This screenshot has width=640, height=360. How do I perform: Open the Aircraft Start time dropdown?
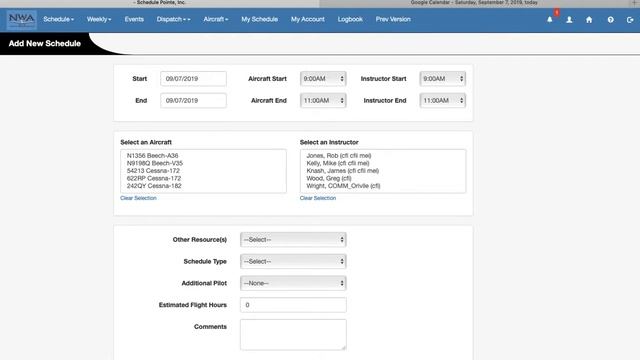pyautogui.click(x=323, y=78)
